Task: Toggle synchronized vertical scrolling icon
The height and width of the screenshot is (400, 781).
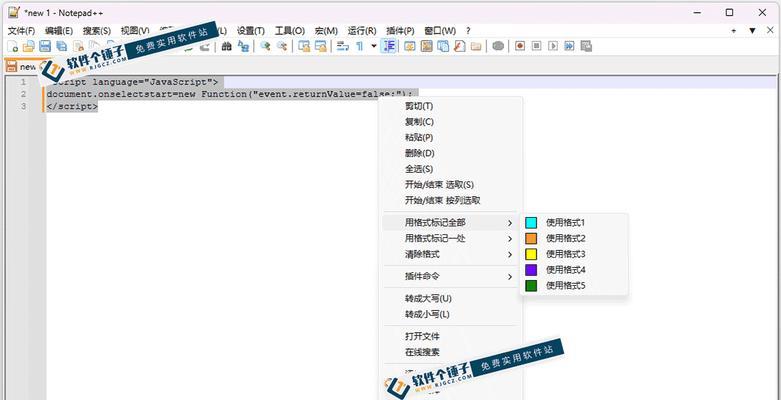Action: pos(304,46)
